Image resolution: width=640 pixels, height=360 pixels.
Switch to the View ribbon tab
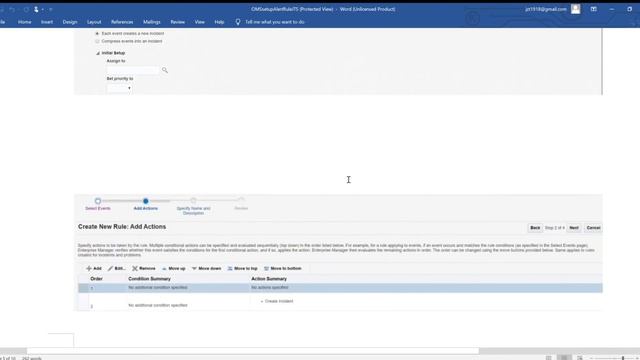tap(200, 22)
